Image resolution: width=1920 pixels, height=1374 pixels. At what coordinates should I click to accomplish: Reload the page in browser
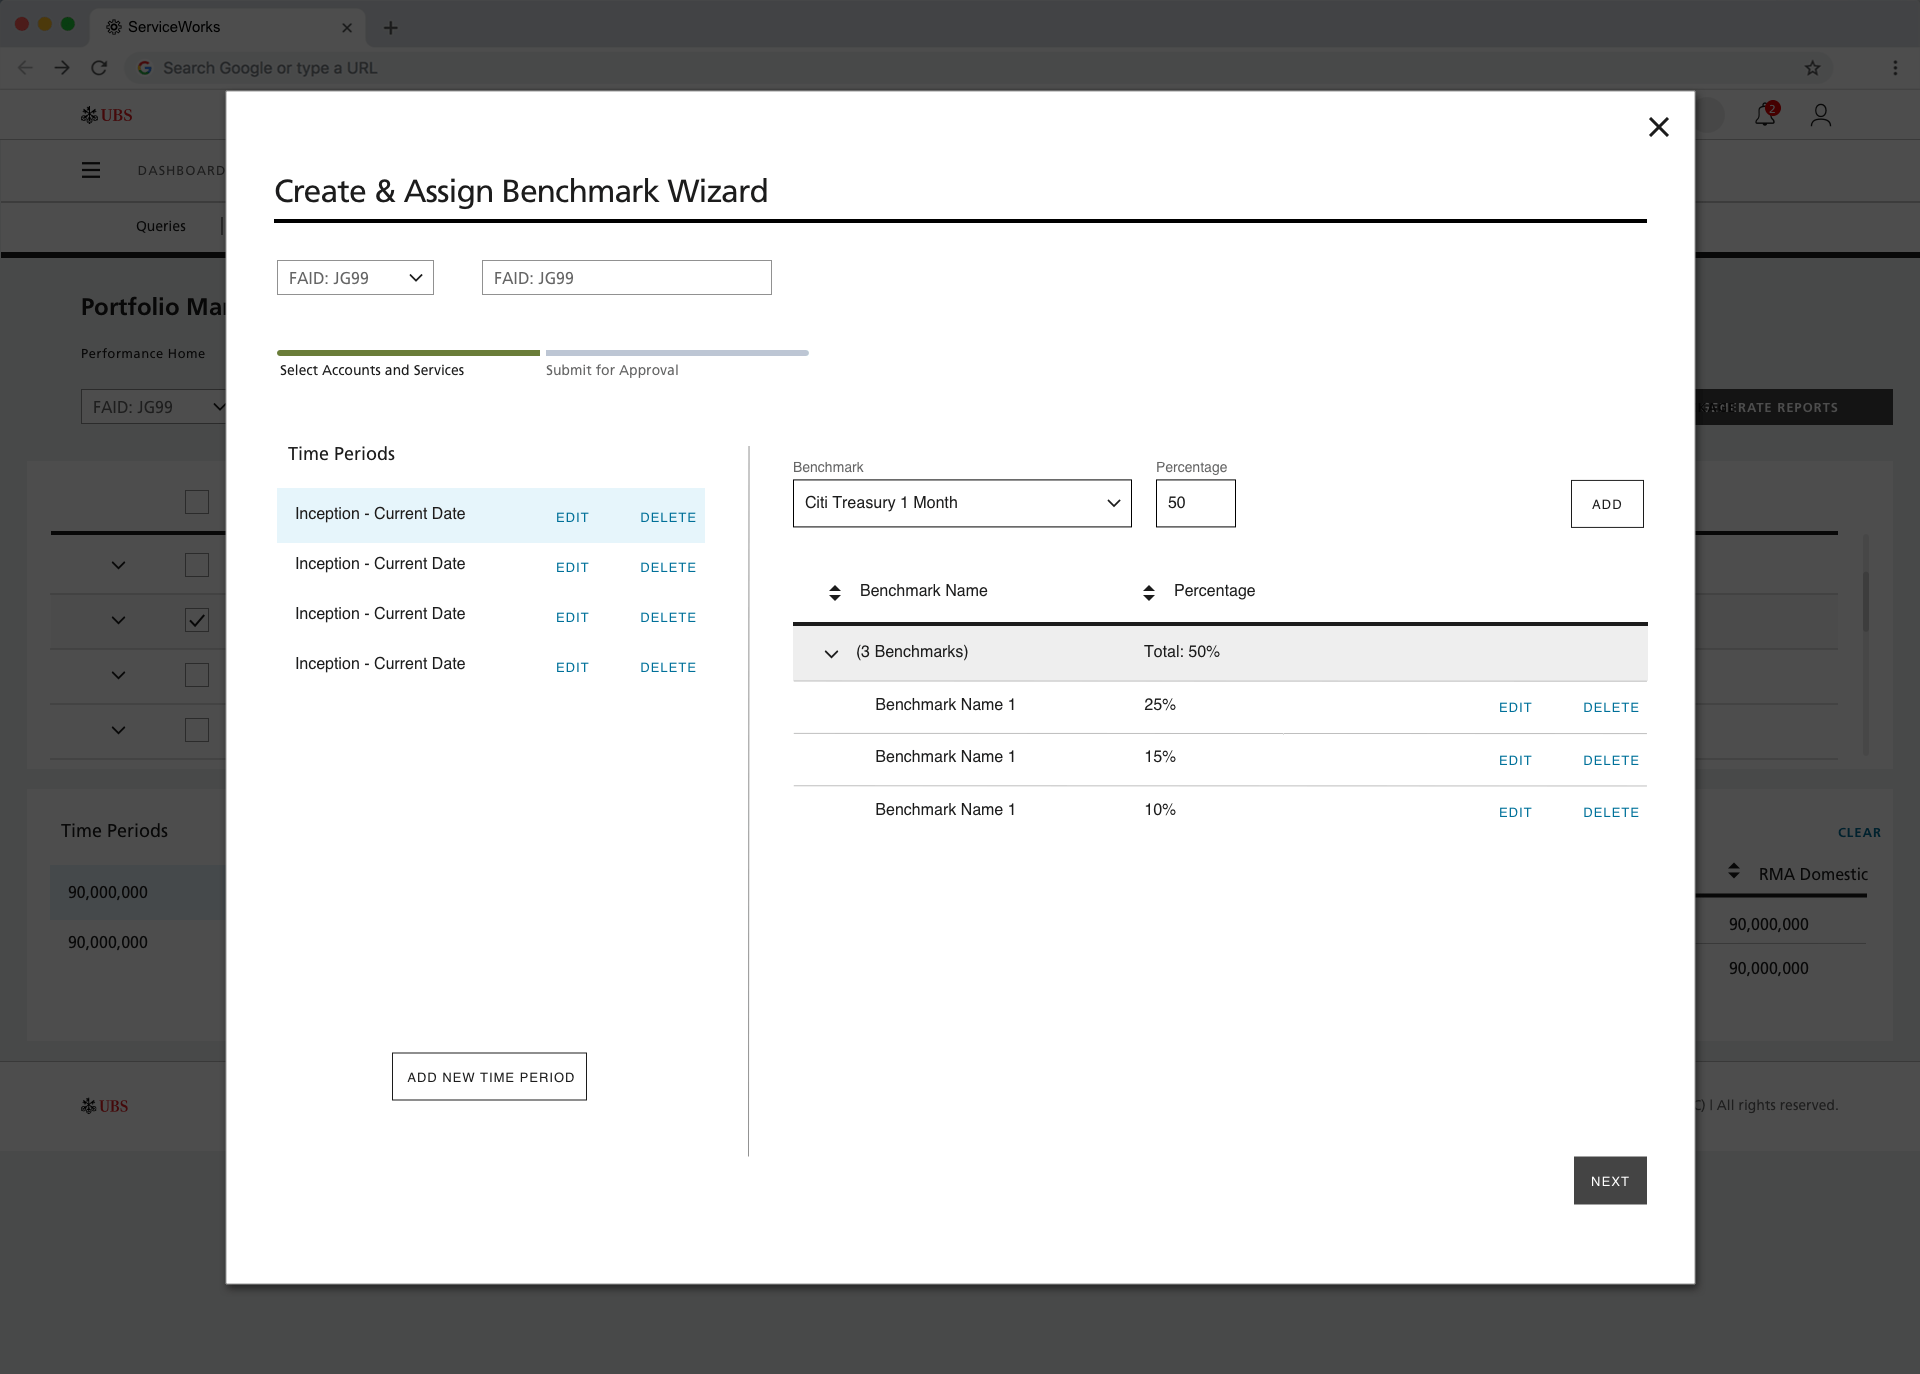click(x=98, y=68)
